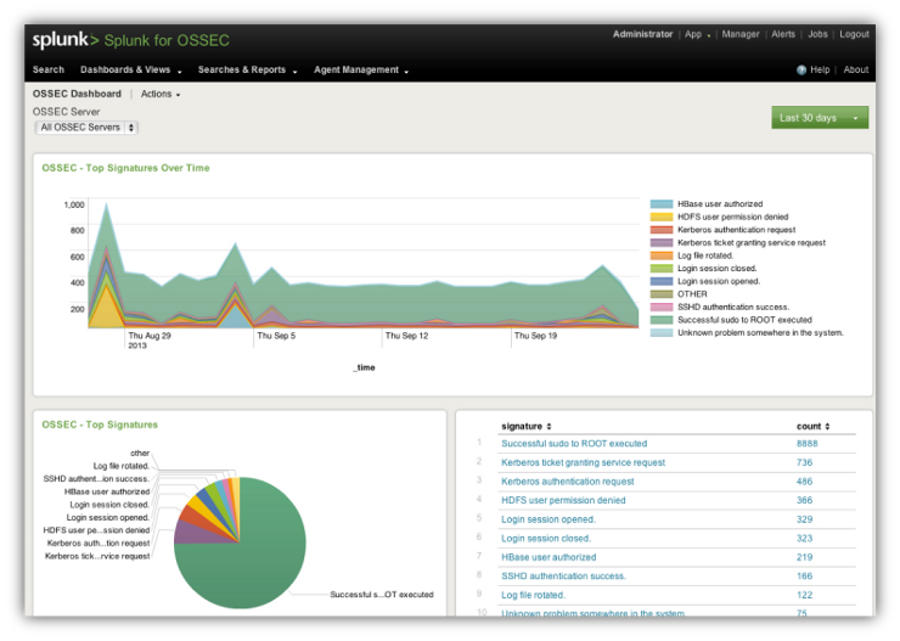Open the Alerts page

click(783, 34)
